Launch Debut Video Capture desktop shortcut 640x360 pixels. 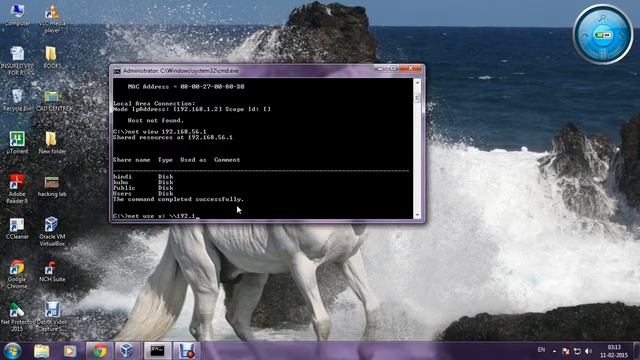[52, 317]
